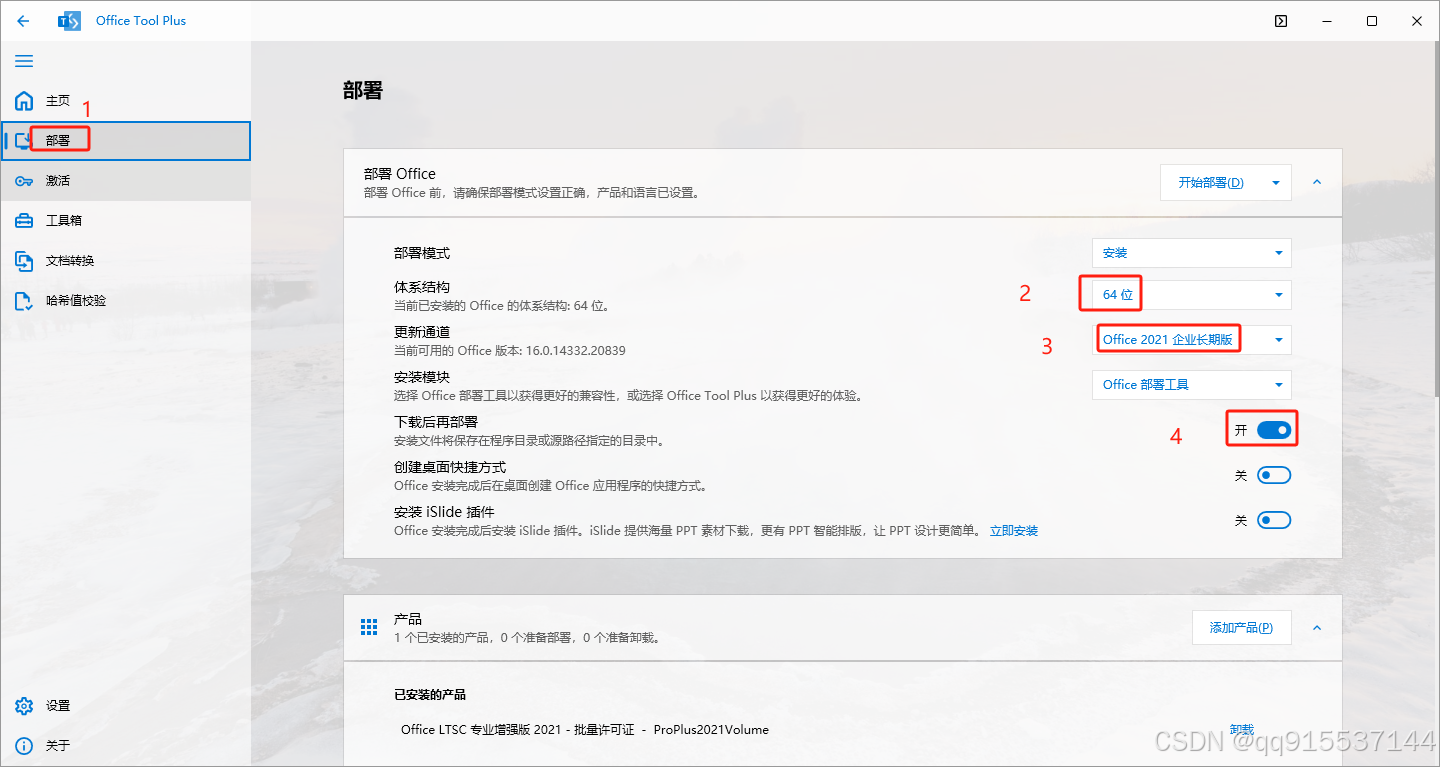Maximize the Office Tool Plus window
This screenshot has width=1440, height=767.
(1372, 21)
